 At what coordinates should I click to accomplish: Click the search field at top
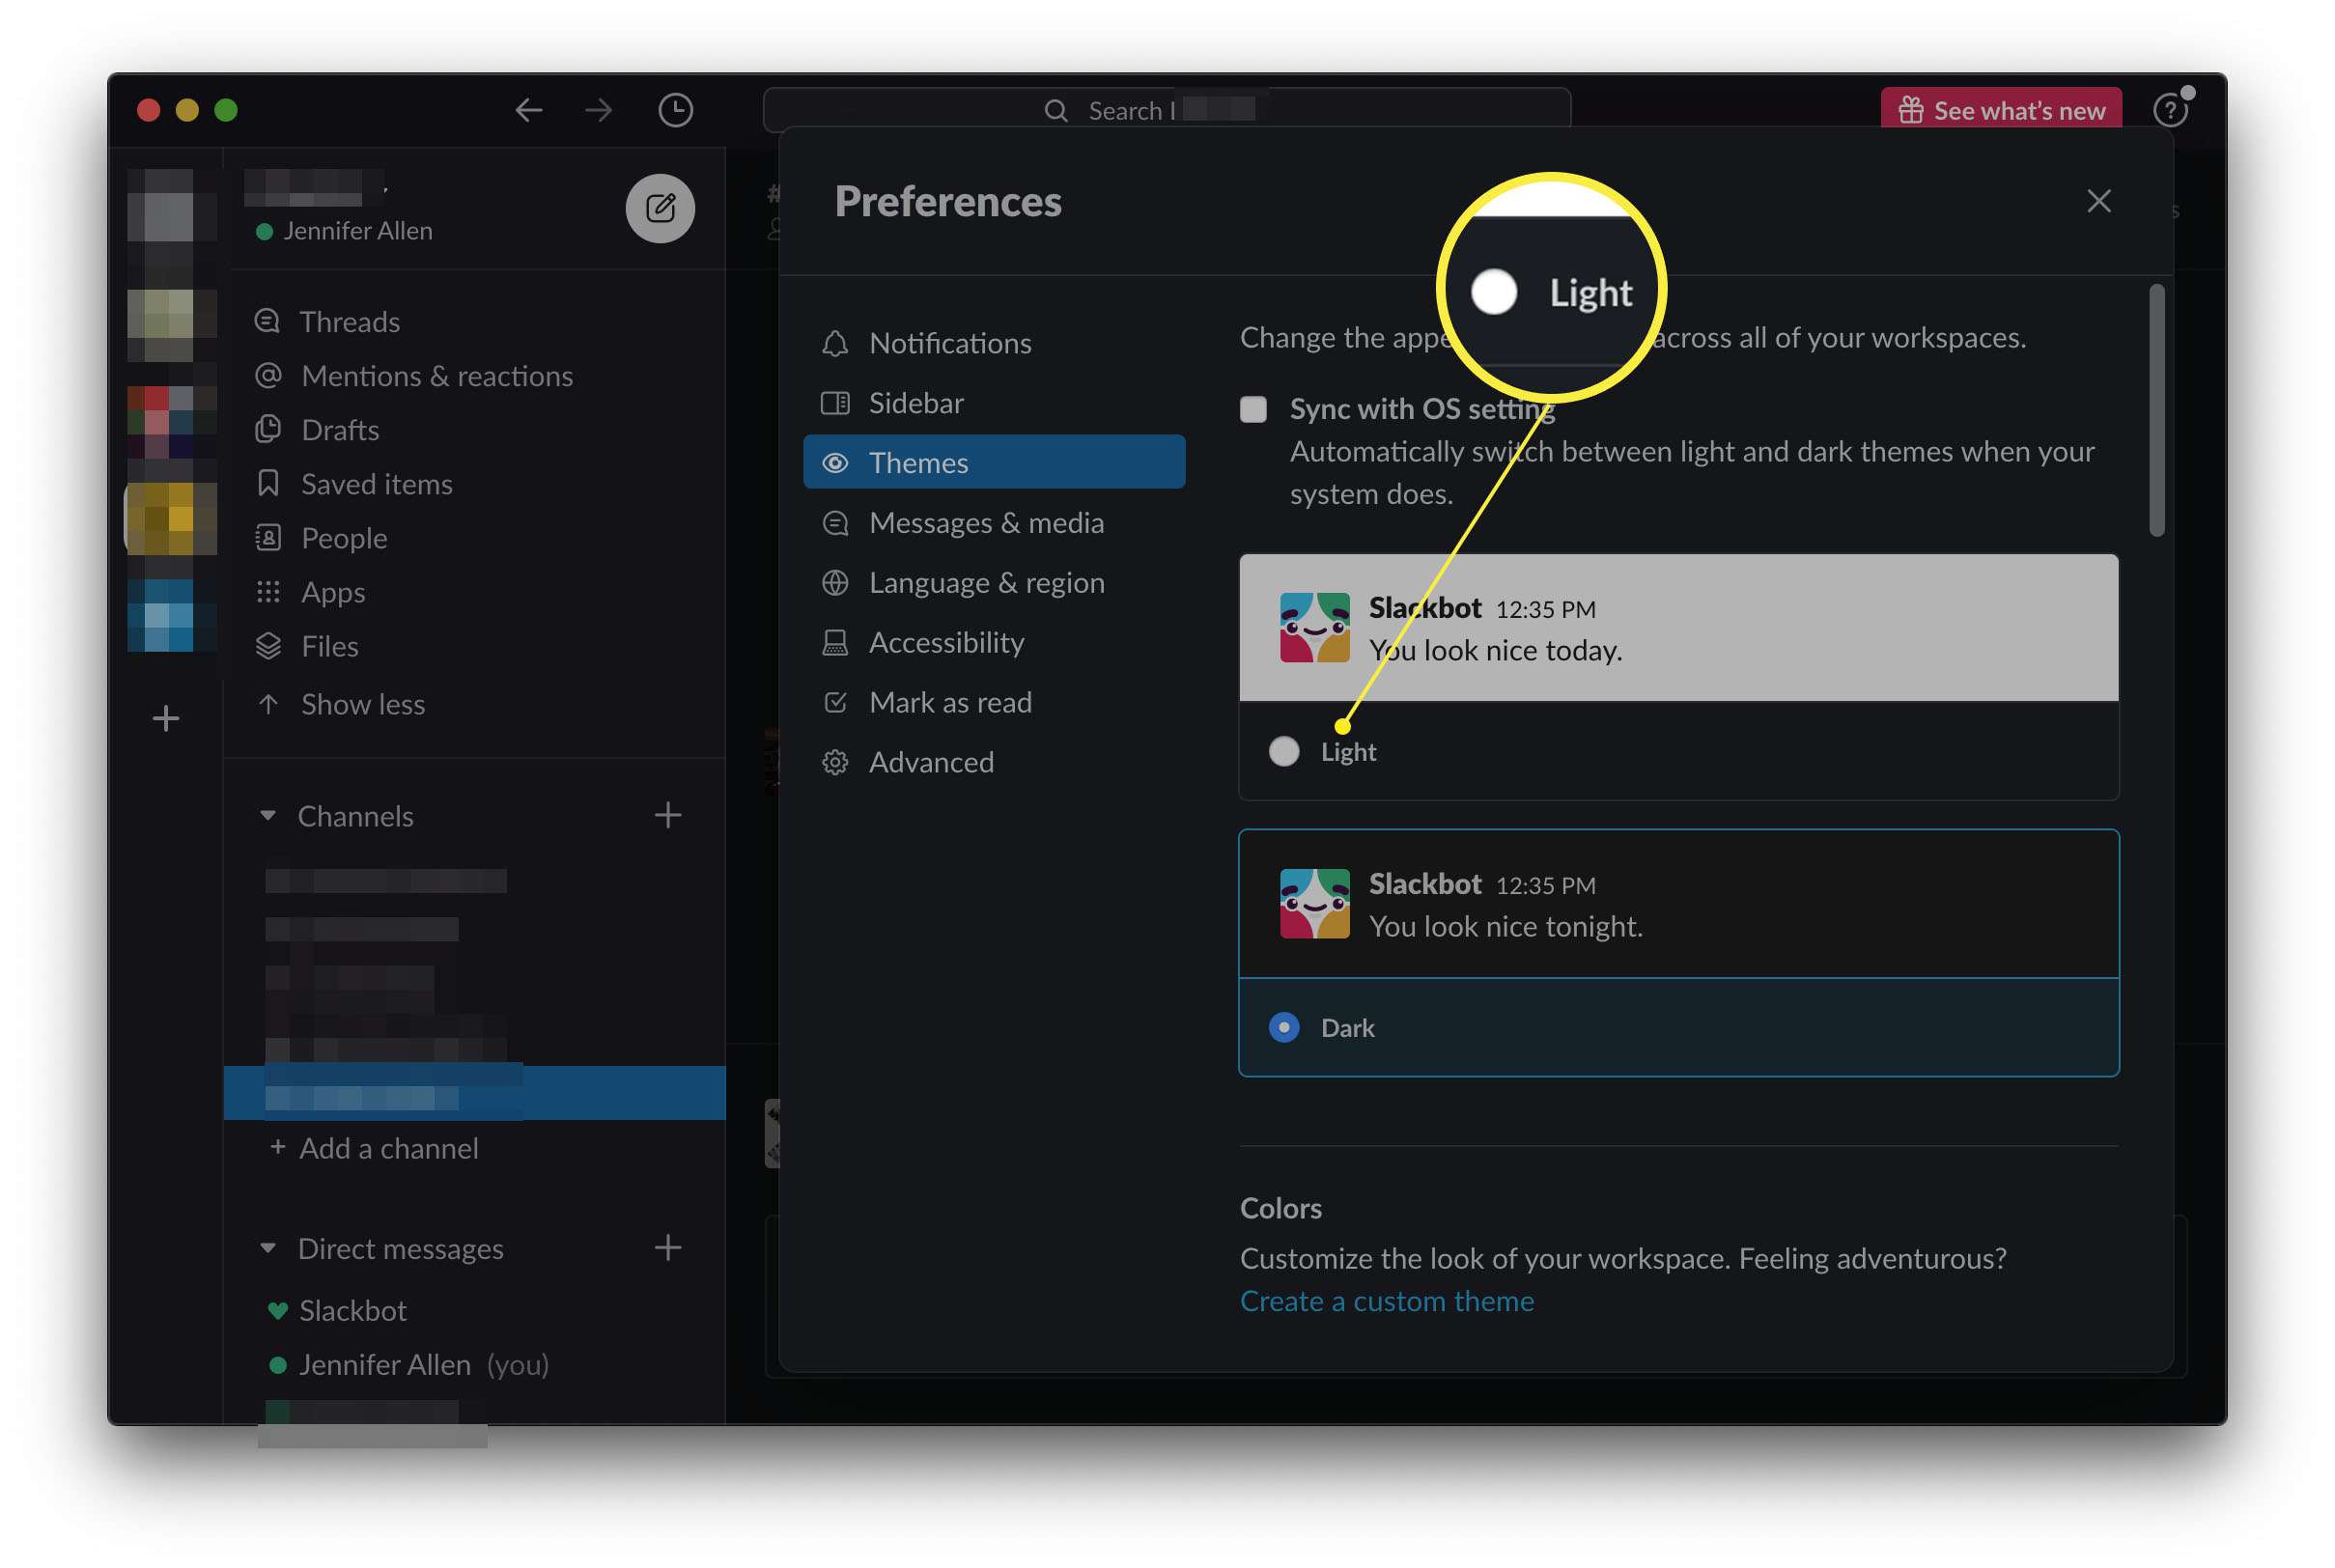click(x=1166, y=110)
